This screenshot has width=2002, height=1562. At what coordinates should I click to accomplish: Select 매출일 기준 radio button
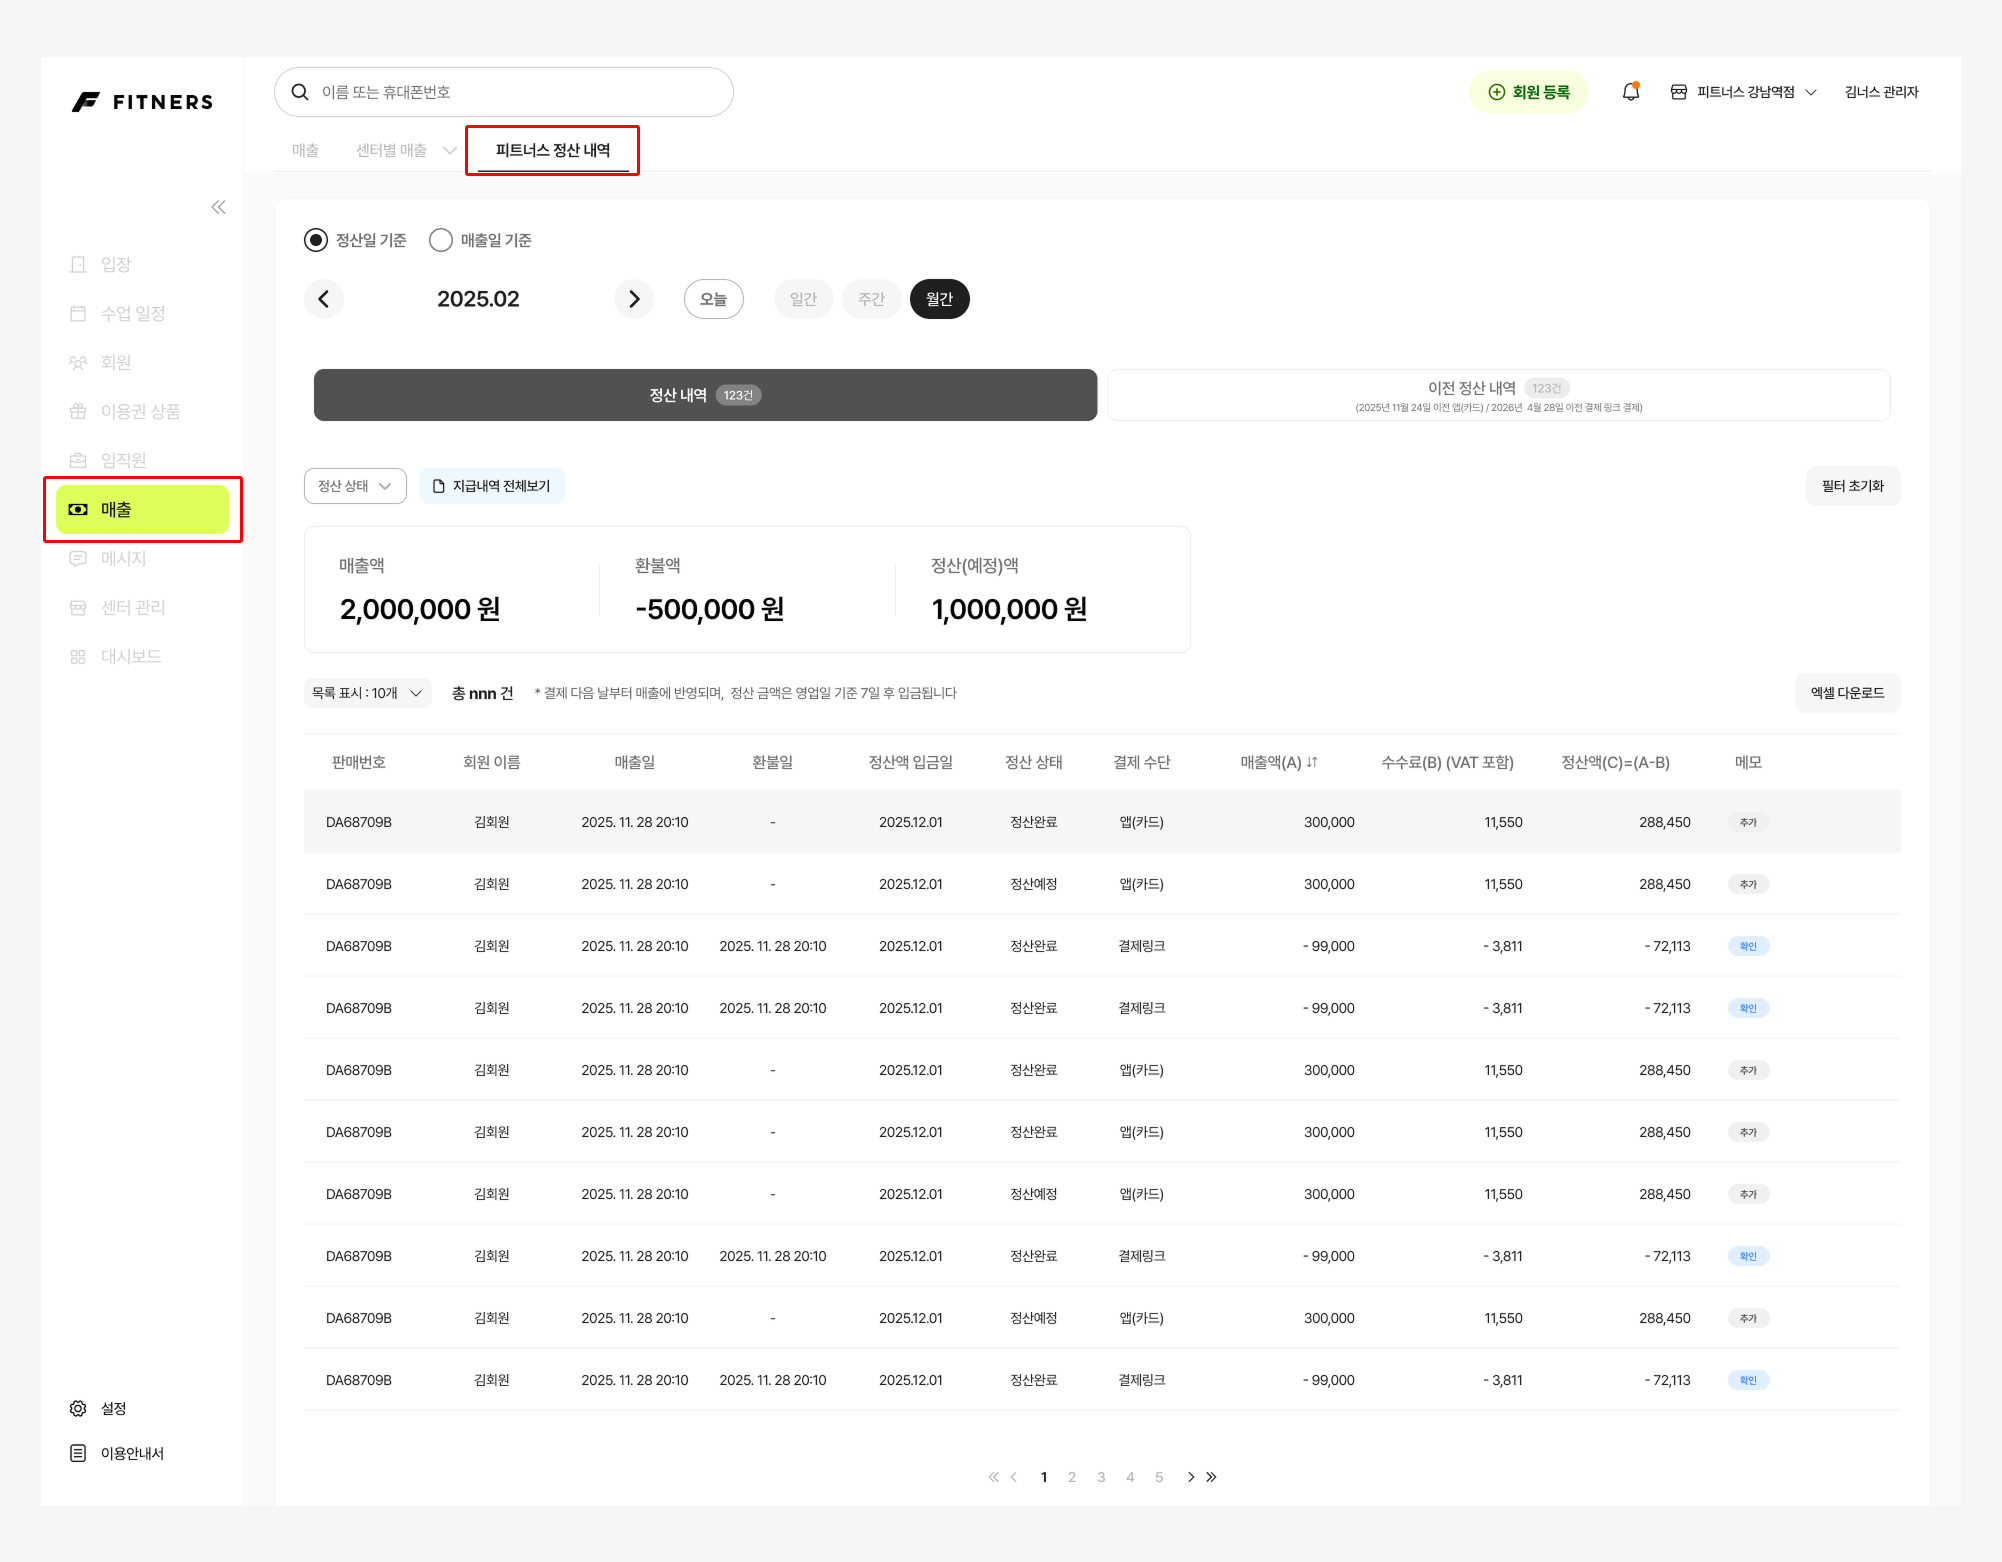[441, 240]
